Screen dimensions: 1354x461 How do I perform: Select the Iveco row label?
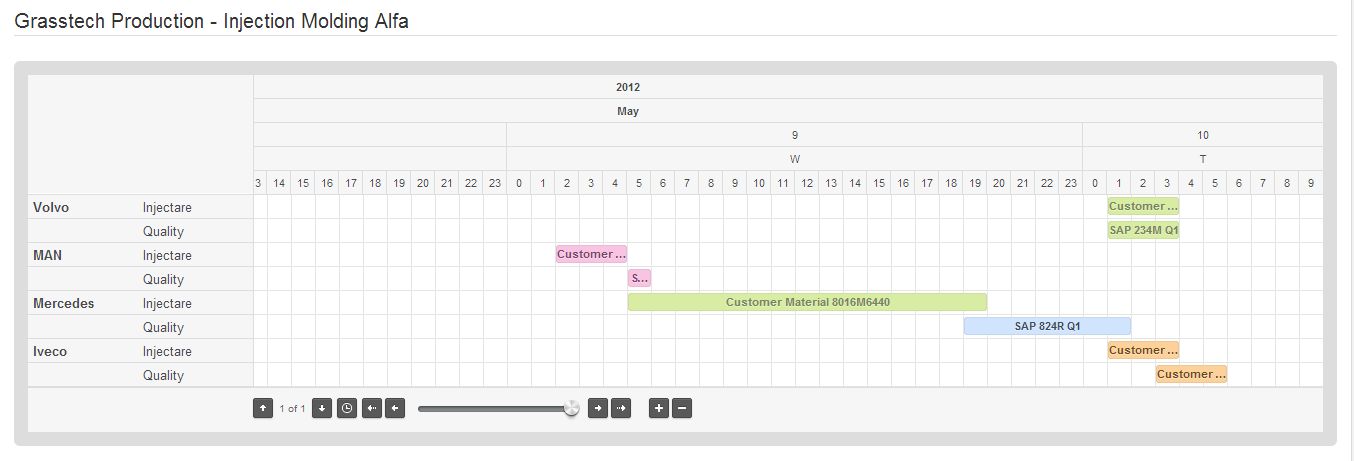click(50, 351)
